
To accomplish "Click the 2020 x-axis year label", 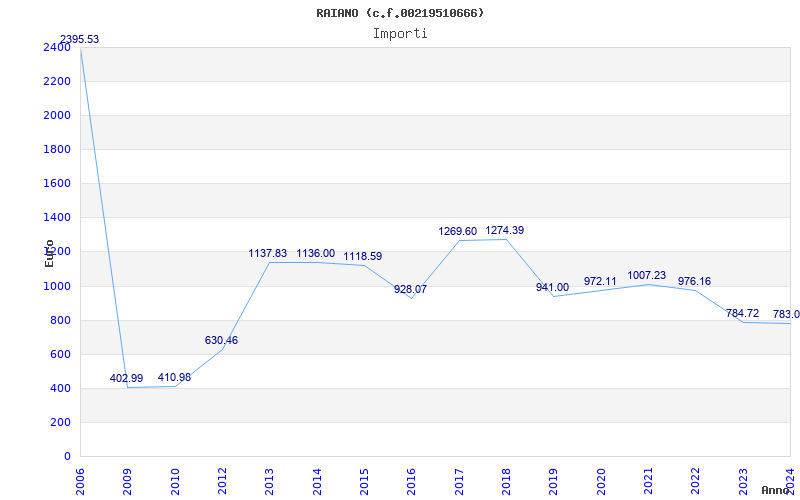I will (601, 481).
